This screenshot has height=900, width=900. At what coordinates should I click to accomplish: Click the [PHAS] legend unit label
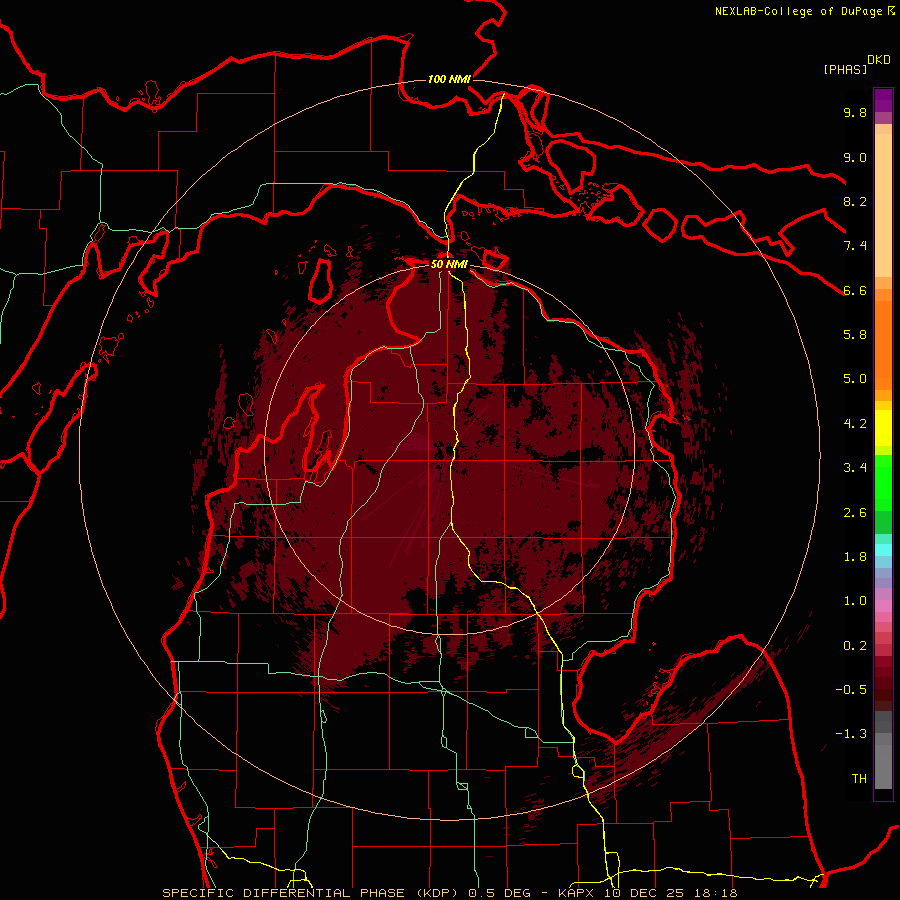coord(845,69)
